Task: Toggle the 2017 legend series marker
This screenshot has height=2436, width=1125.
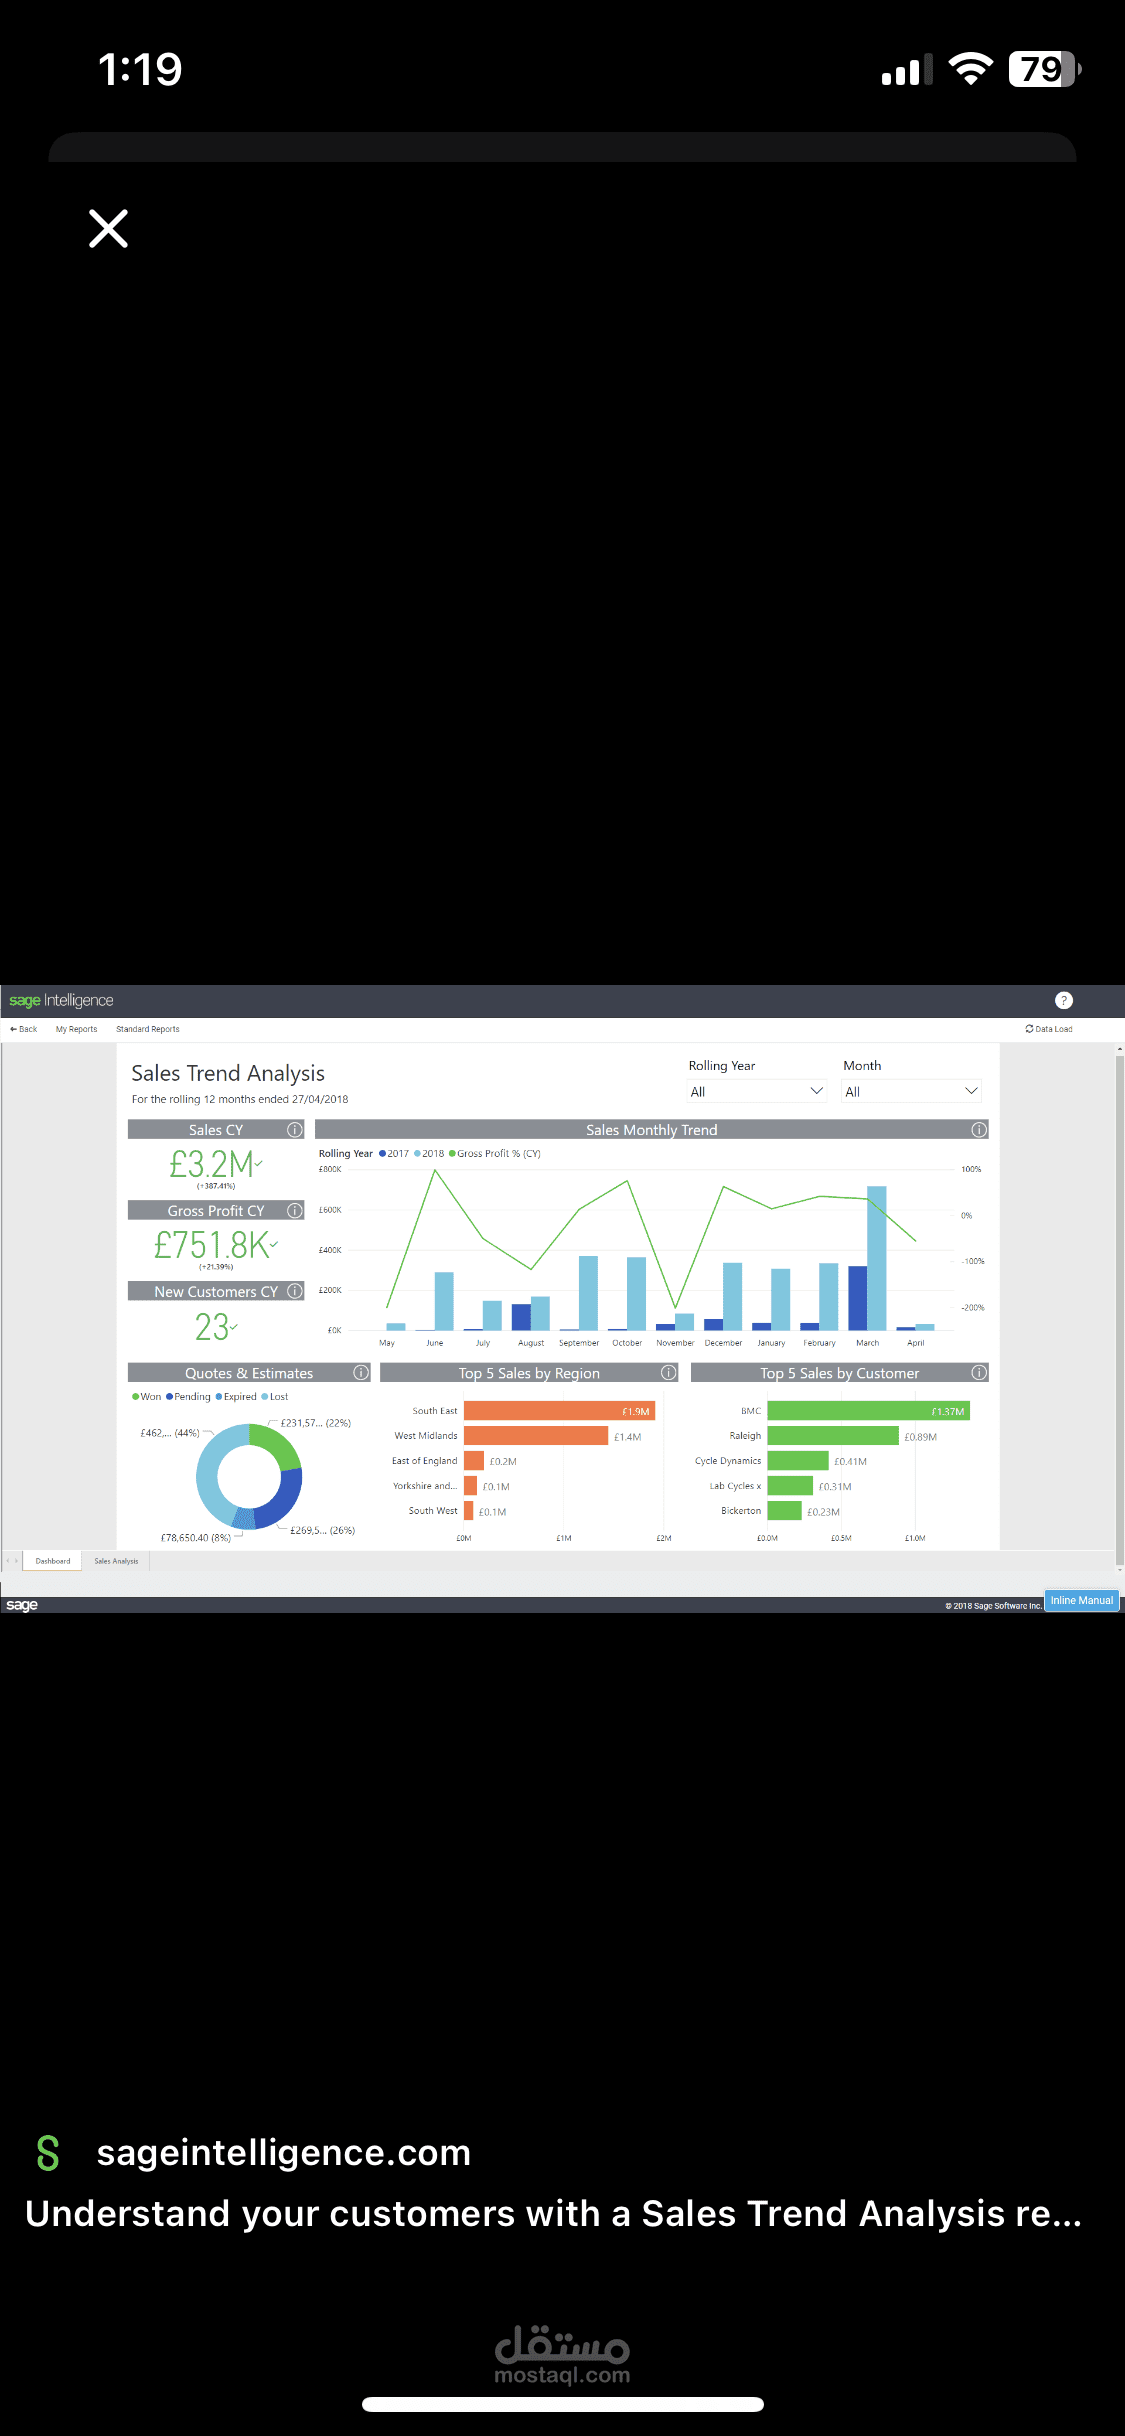Action: pyautogui.click(x=382, y=1153)
